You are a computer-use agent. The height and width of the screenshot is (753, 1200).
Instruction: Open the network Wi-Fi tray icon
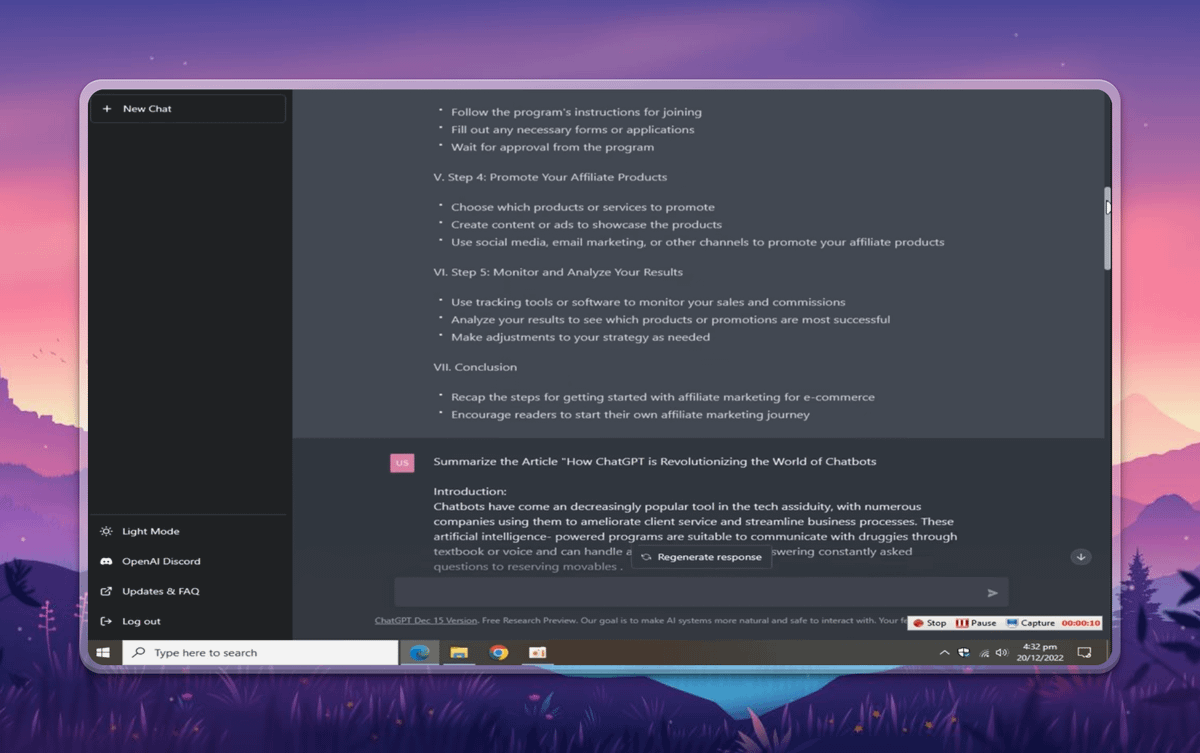[984, 653]
